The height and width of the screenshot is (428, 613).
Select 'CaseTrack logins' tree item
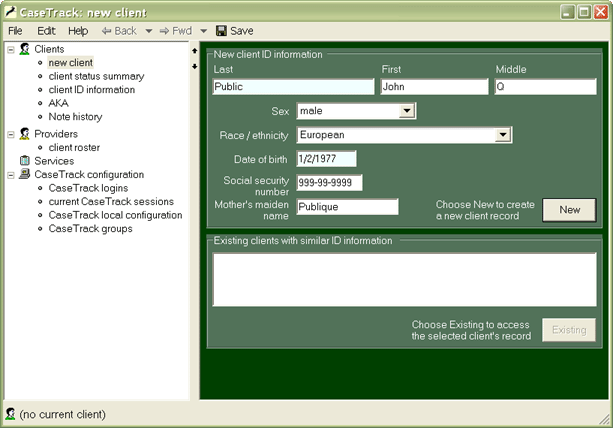(x=88, y=188)
